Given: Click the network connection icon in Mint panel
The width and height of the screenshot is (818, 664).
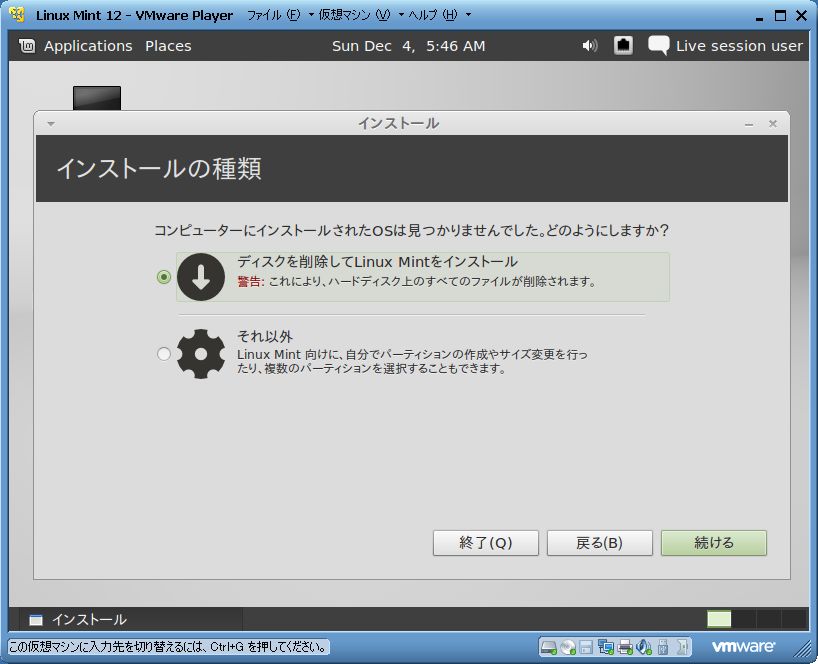Looking at the screenshot, I should tap(623, 45).
